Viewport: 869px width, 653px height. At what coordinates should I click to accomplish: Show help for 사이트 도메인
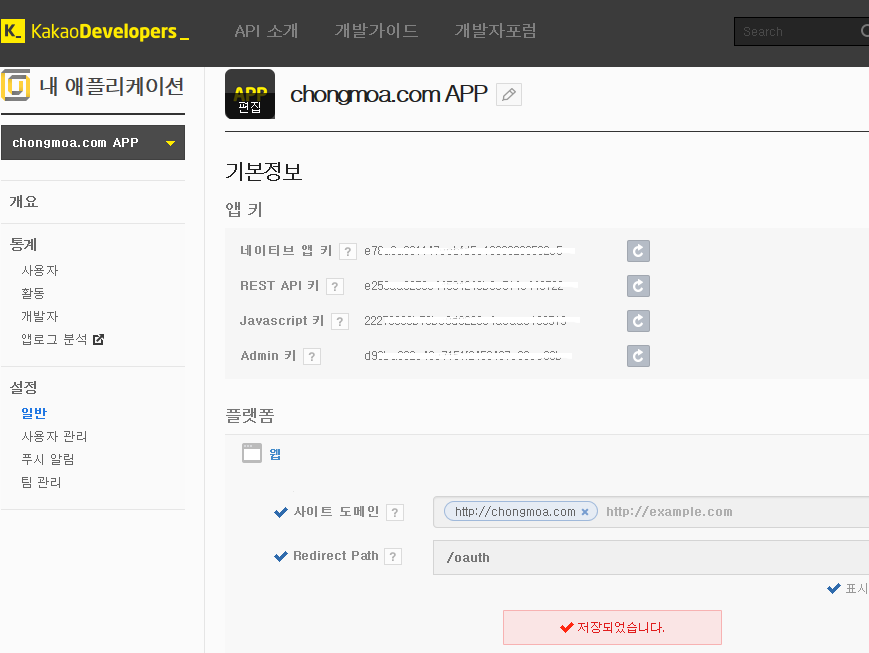pos(395,512)
